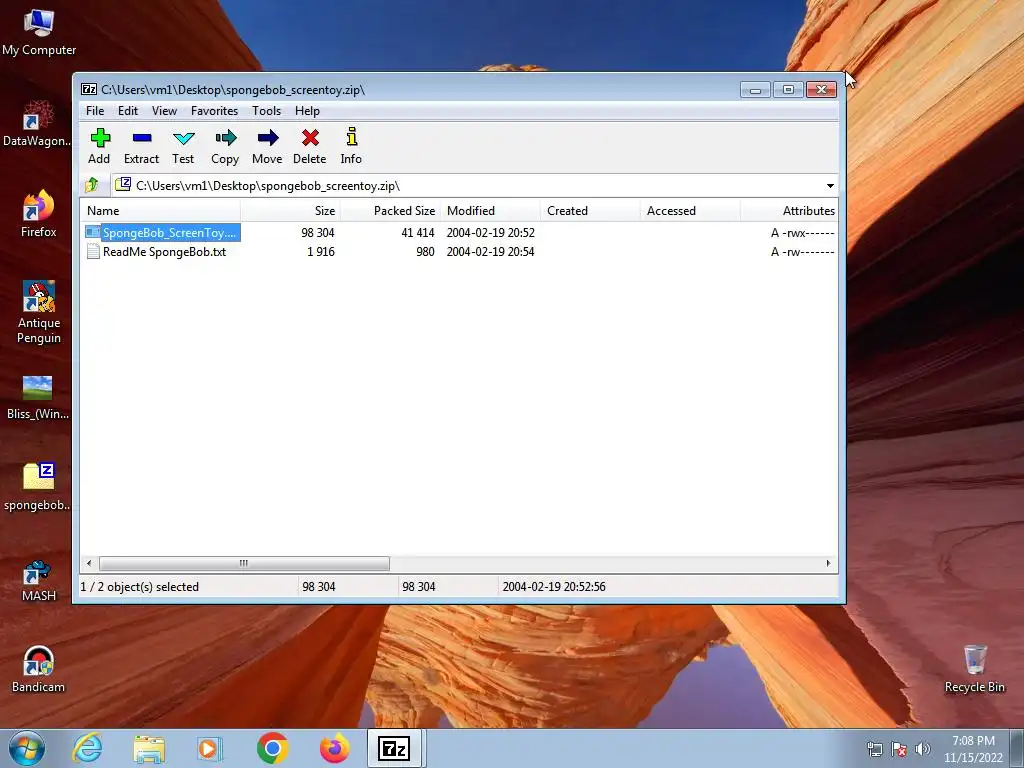
Task: Click the Firefox taskbar icon
Action: click(334, 748)
